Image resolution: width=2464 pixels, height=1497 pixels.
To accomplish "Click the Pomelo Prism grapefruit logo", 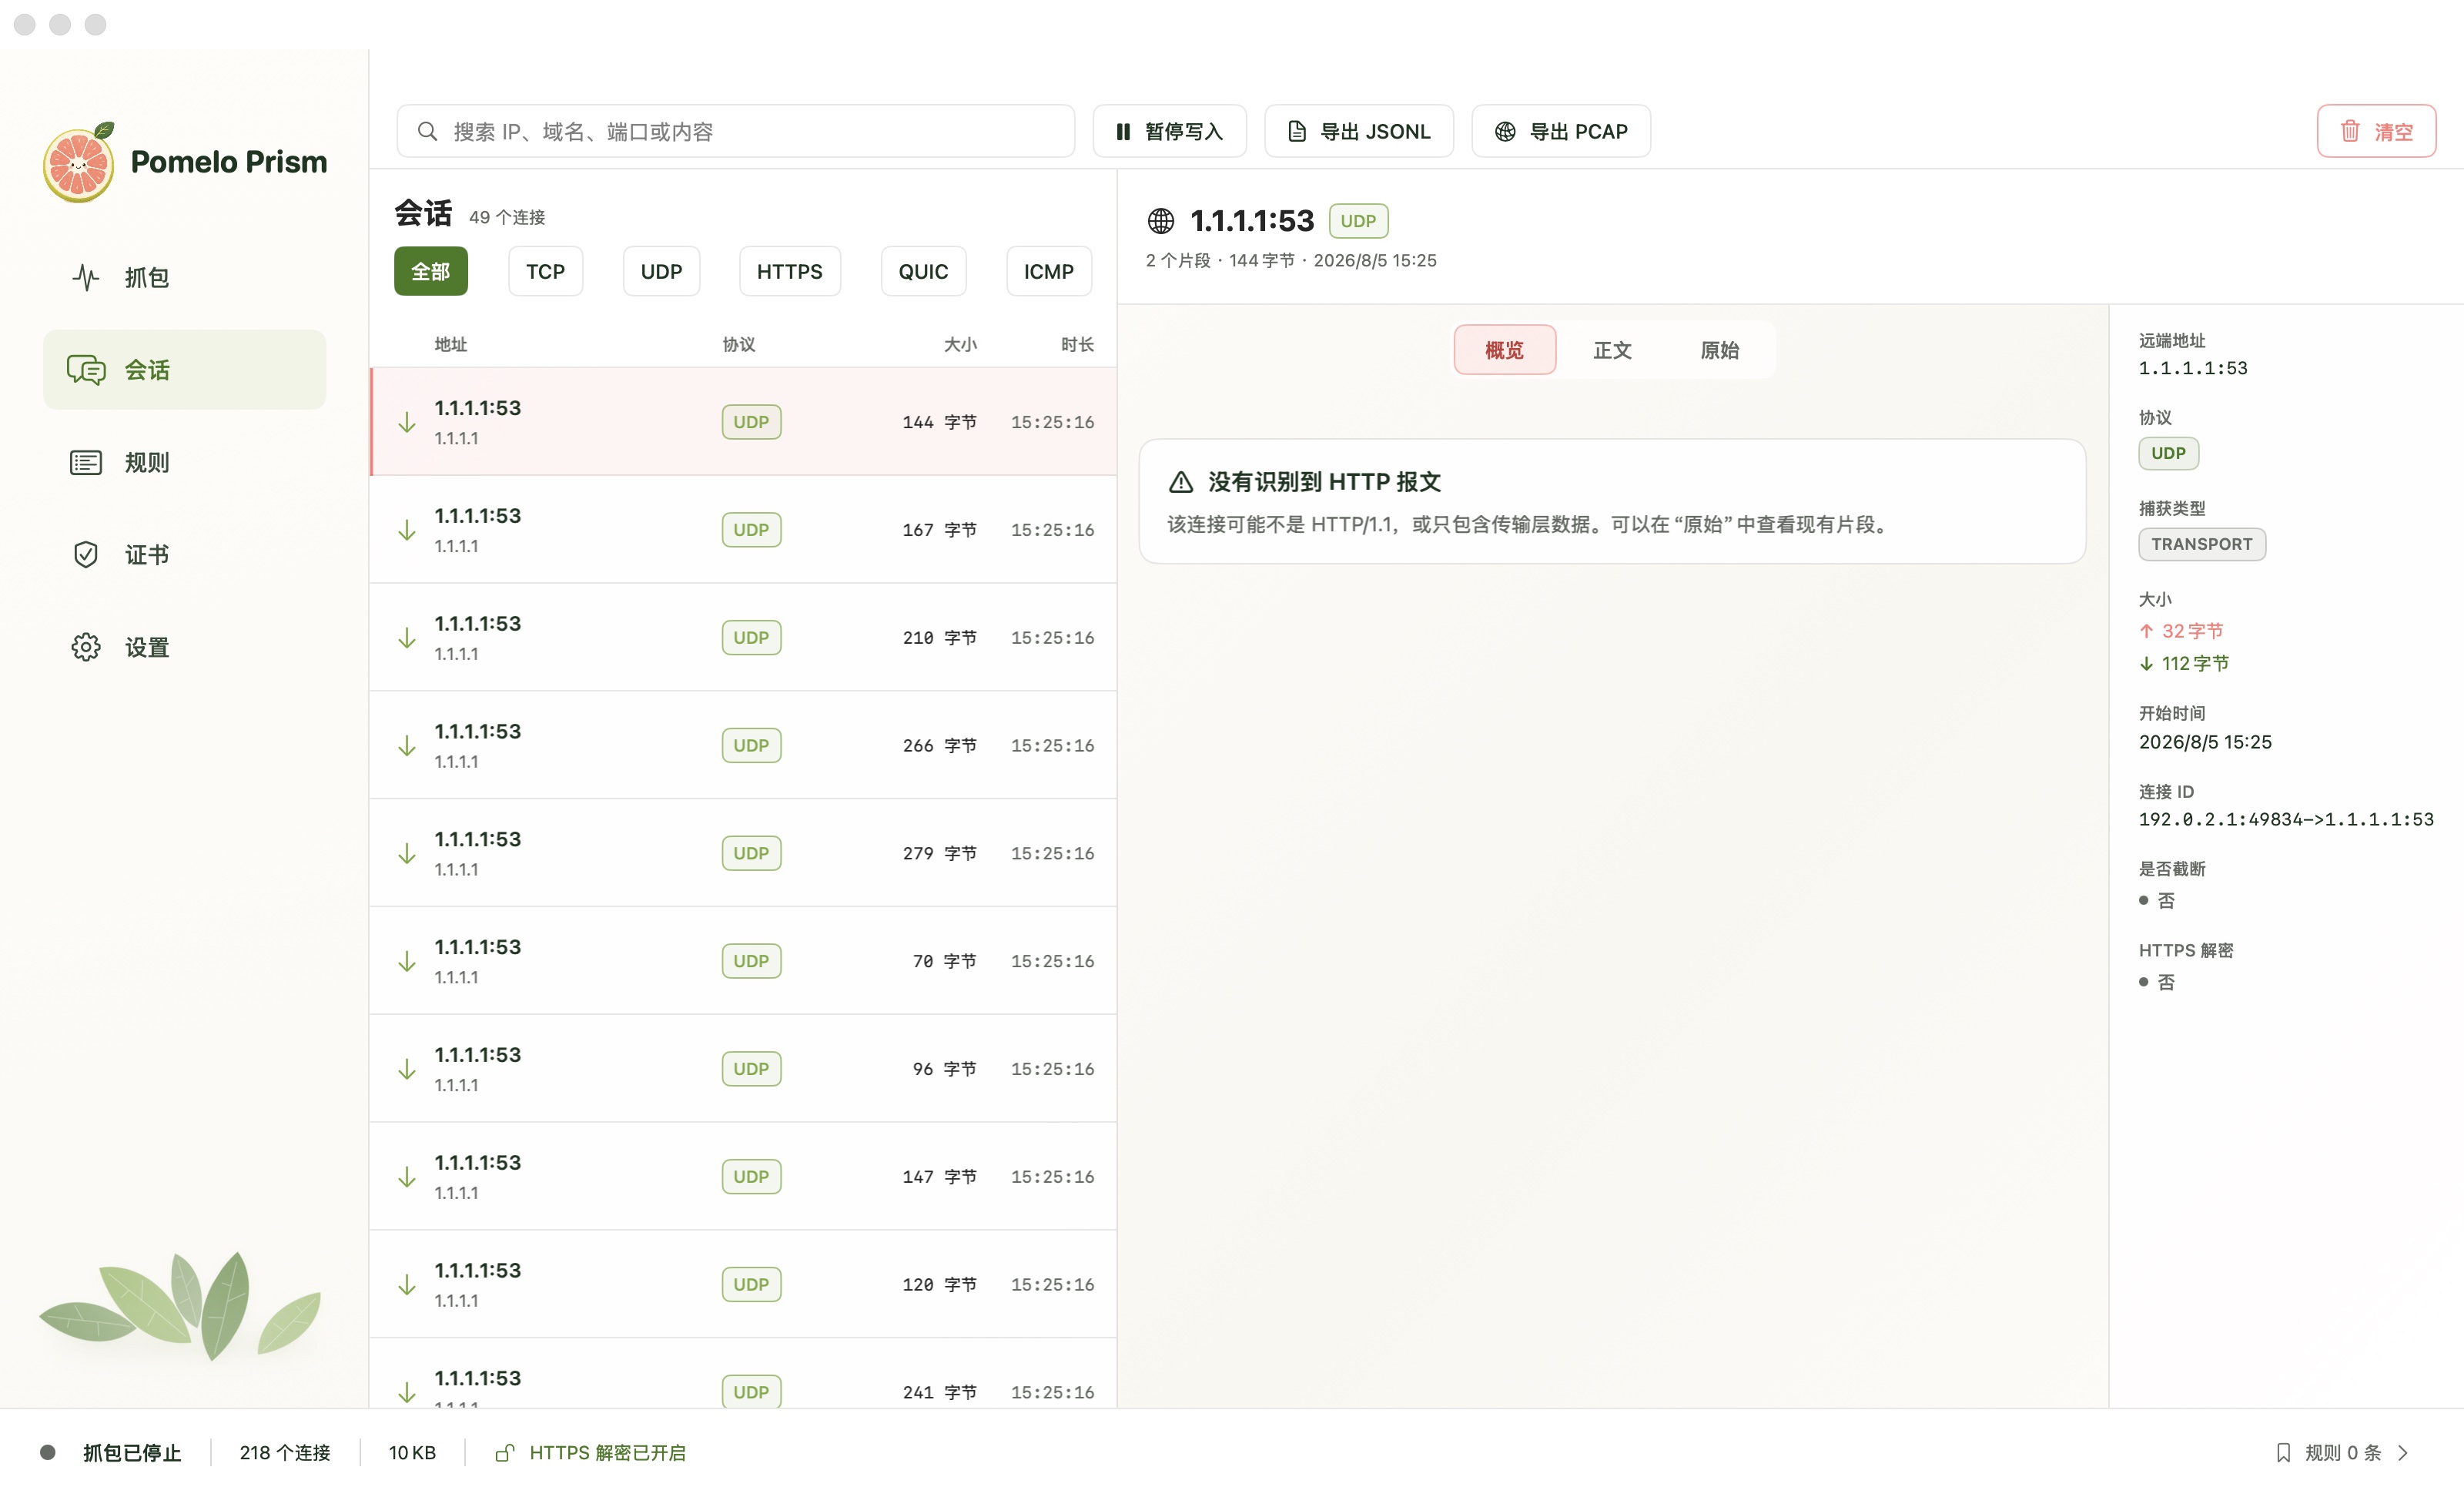I will click(80, 162).
